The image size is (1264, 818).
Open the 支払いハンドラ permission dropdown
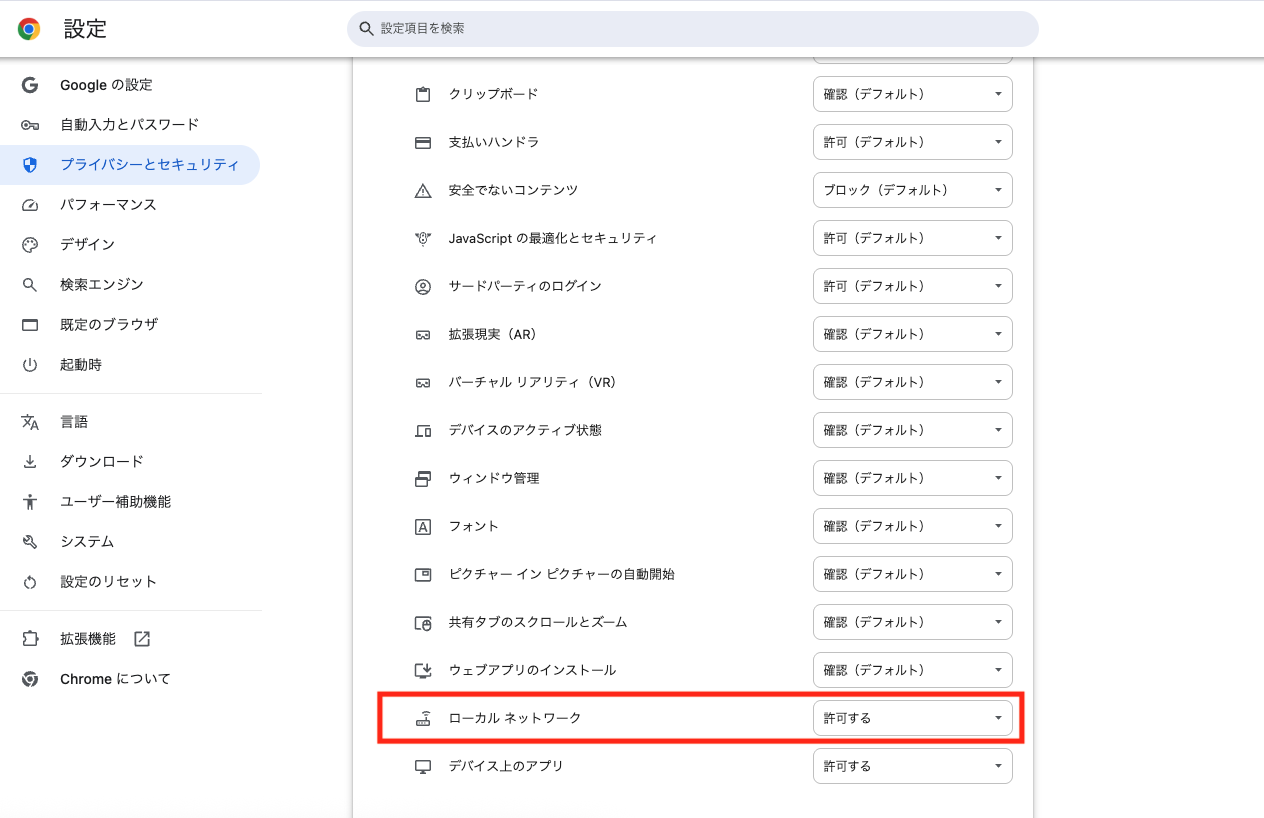[x=913, y=142]
